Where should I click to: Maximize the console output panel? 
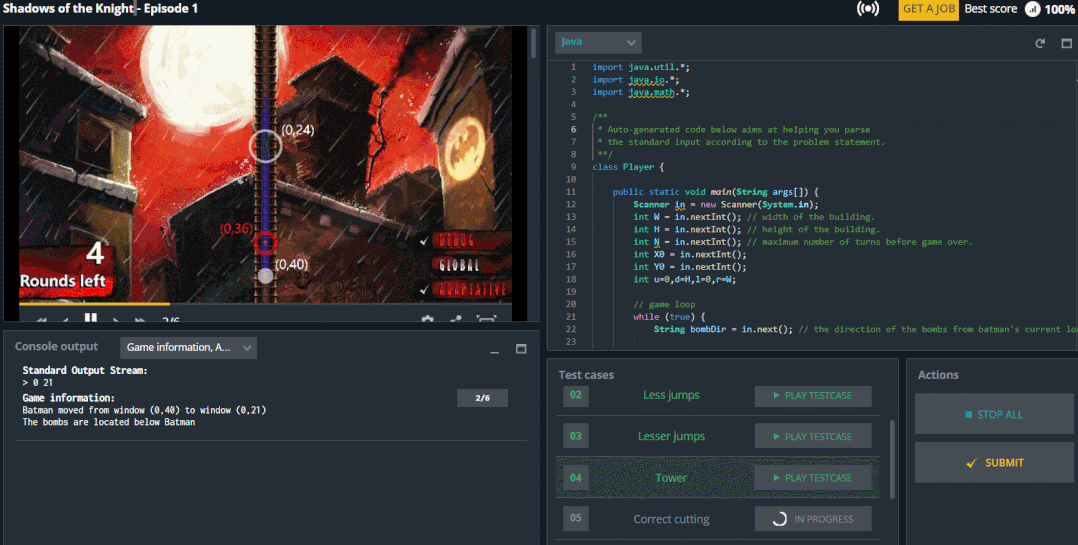521,349
